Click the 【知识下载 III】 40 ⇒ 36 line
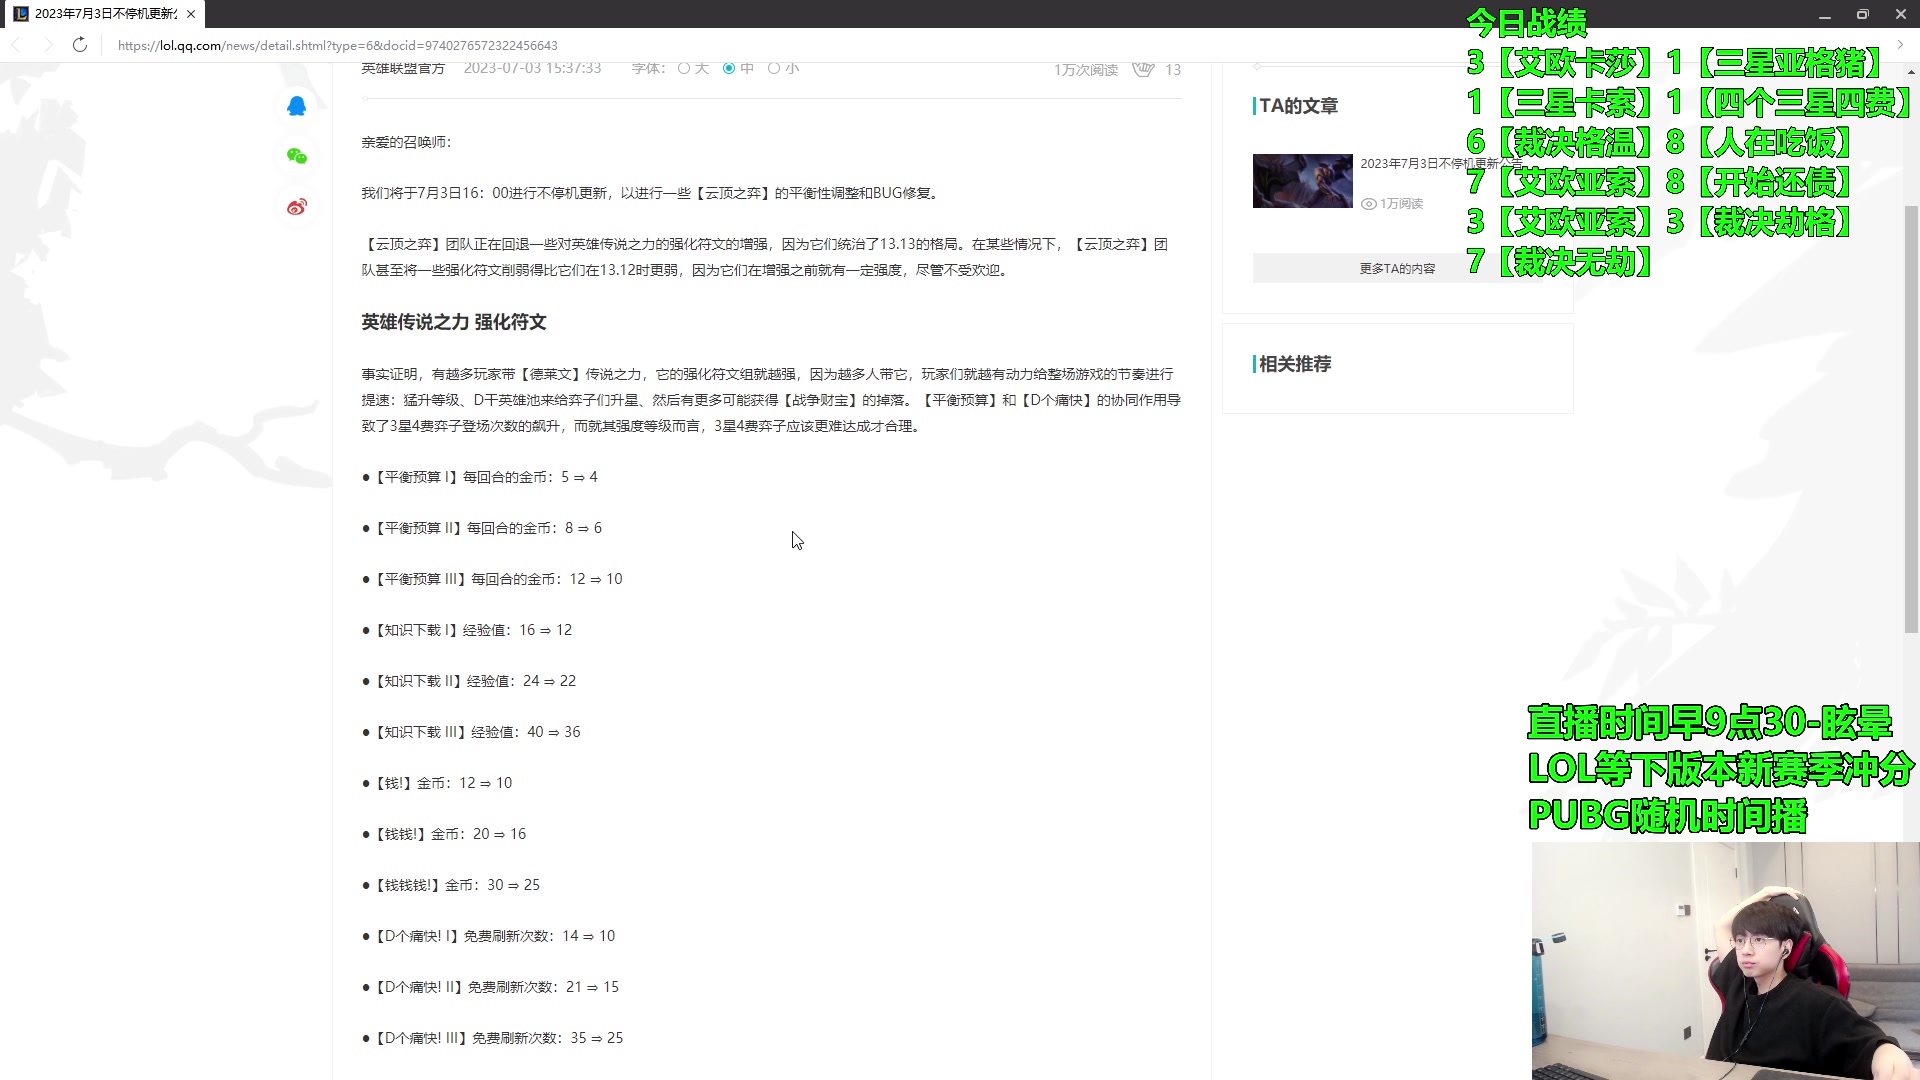 pyautogui.click(x=471, y=732)
